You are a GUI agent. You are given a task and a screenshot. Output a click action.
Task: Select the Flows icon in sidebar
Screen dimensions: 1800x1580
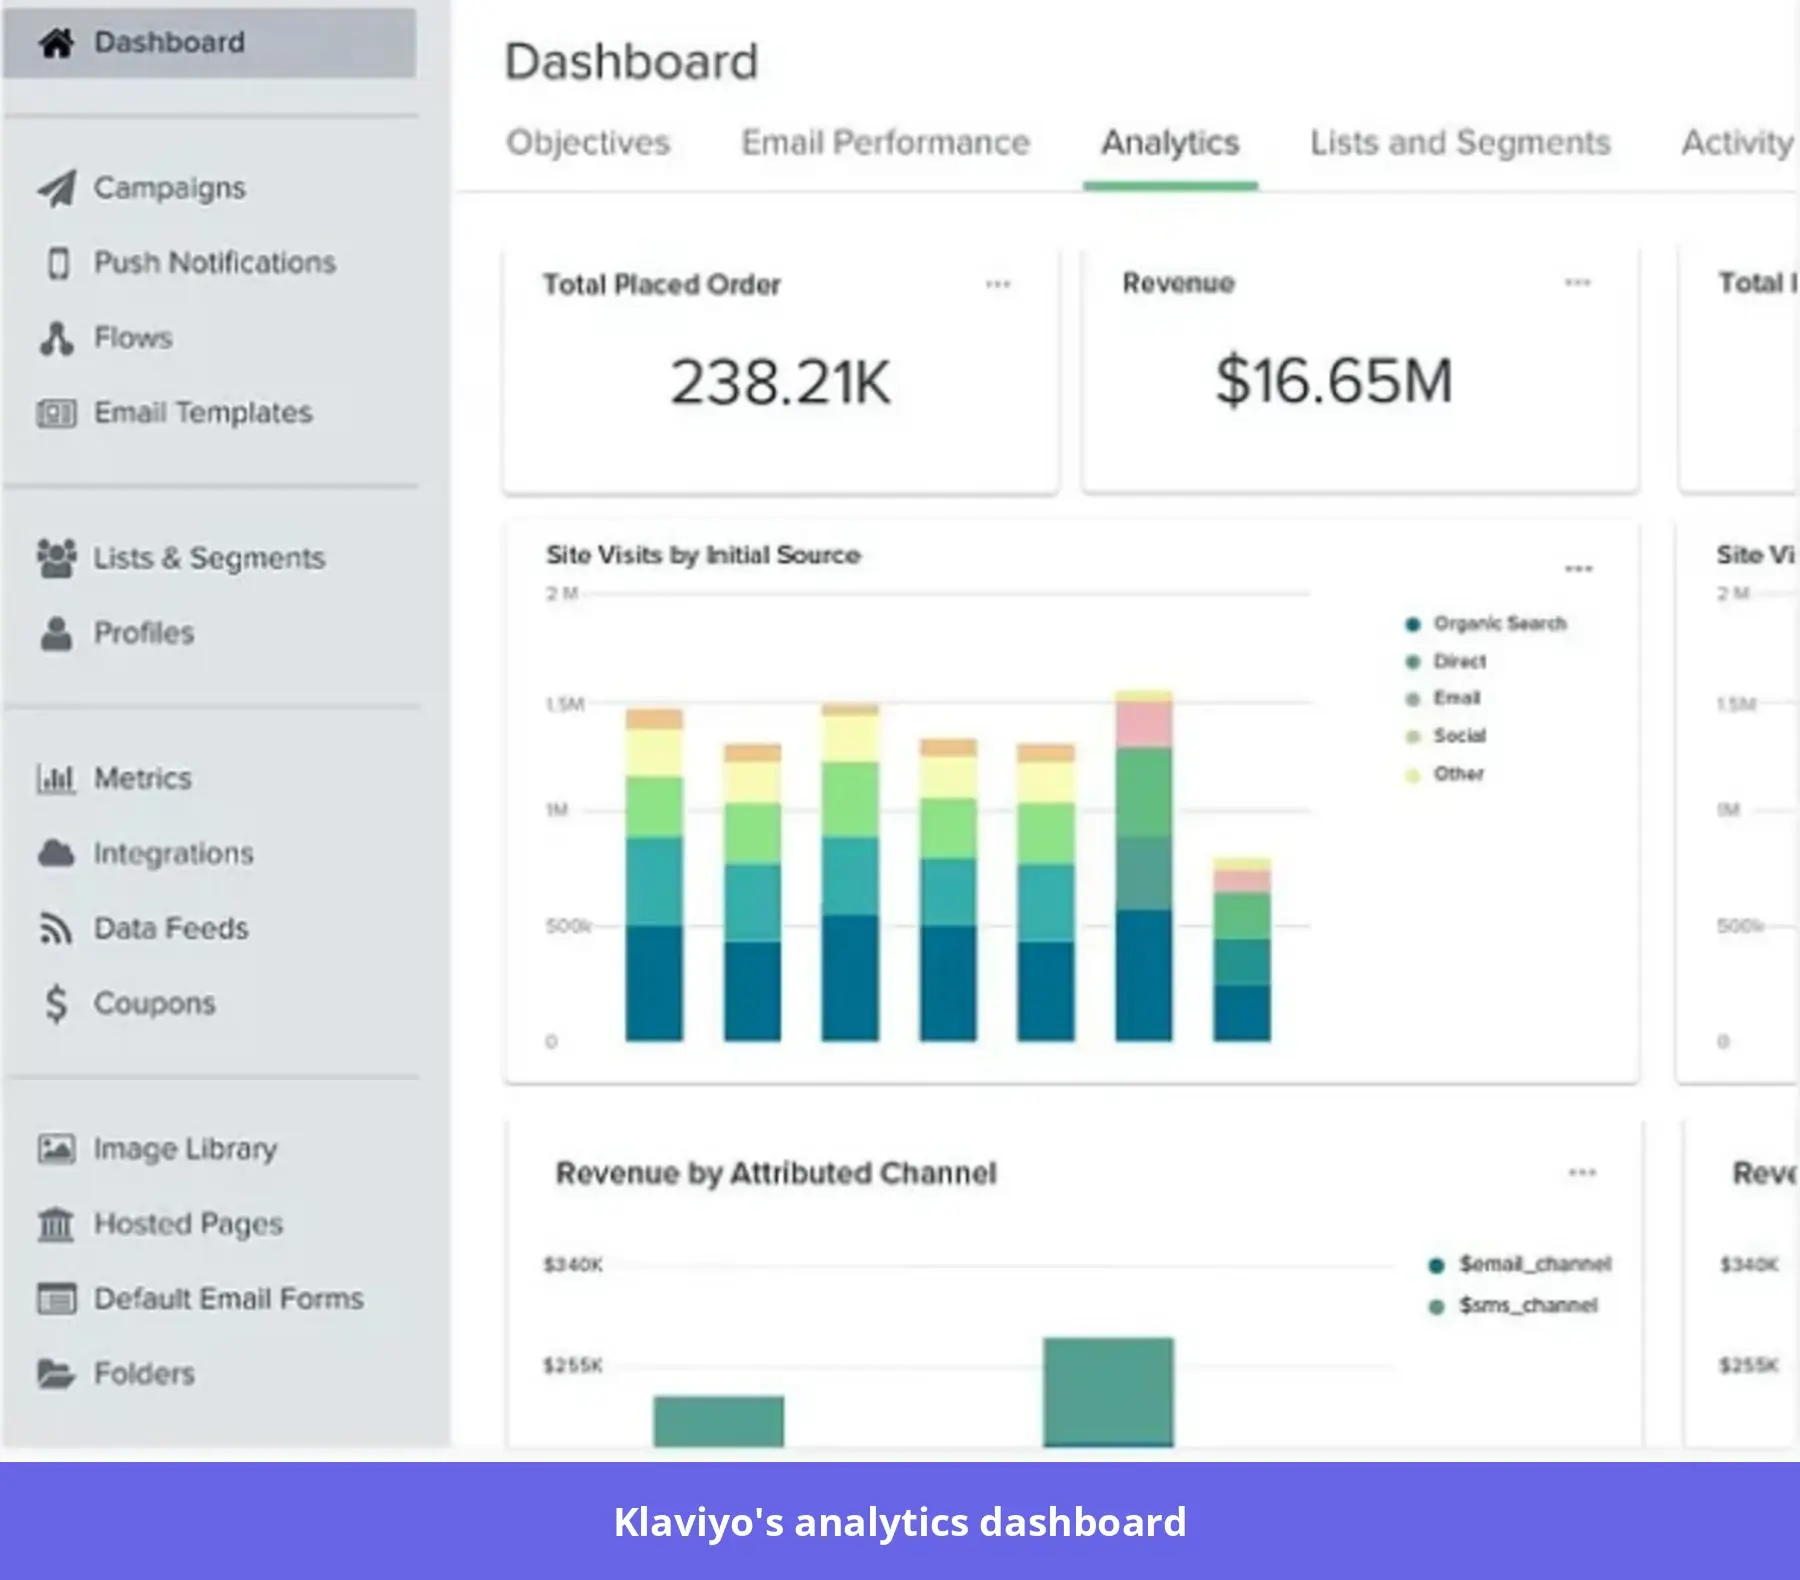[x=57, y=338]
